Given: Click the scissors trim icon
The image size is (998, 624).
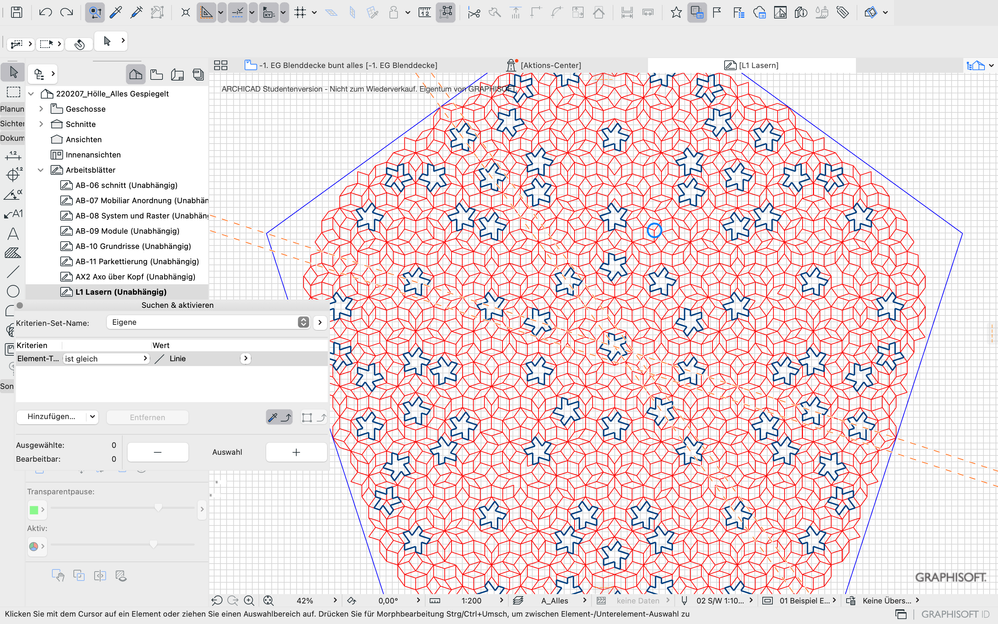Looking at the screenshot, I should tap(474, 12).
